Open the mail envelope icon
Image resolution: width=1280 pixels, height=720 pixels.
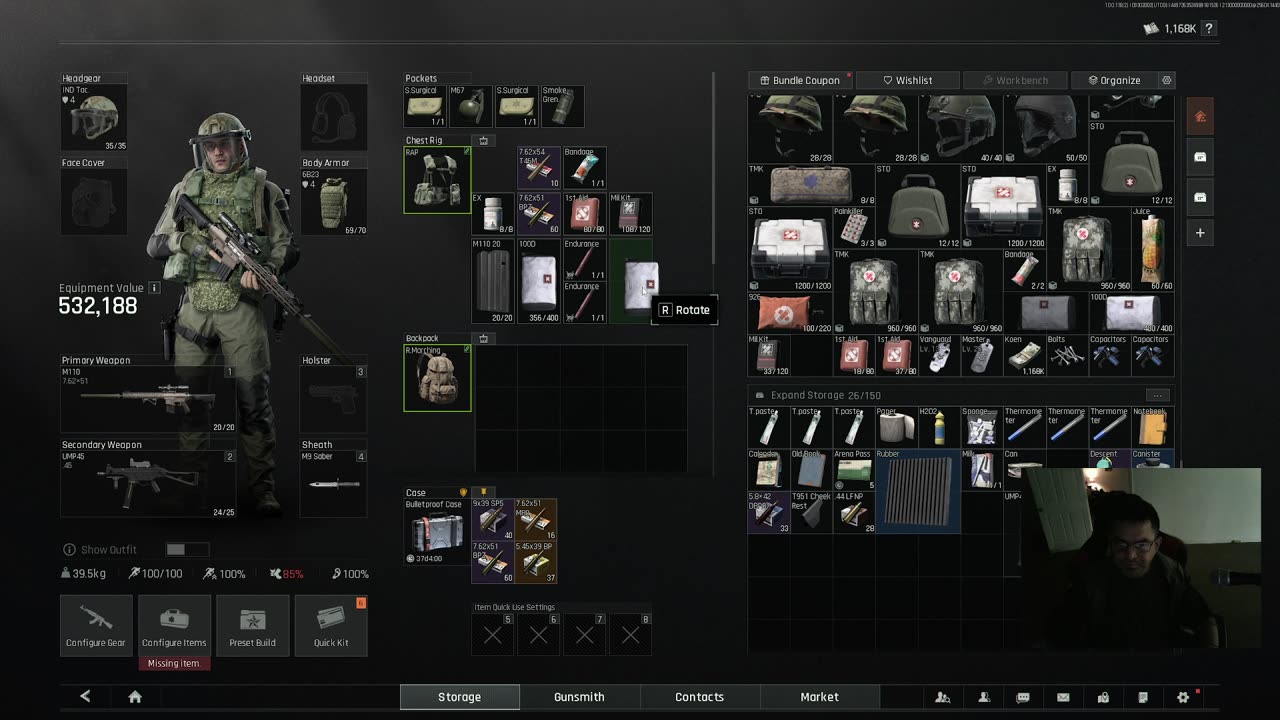point(1063,697)
